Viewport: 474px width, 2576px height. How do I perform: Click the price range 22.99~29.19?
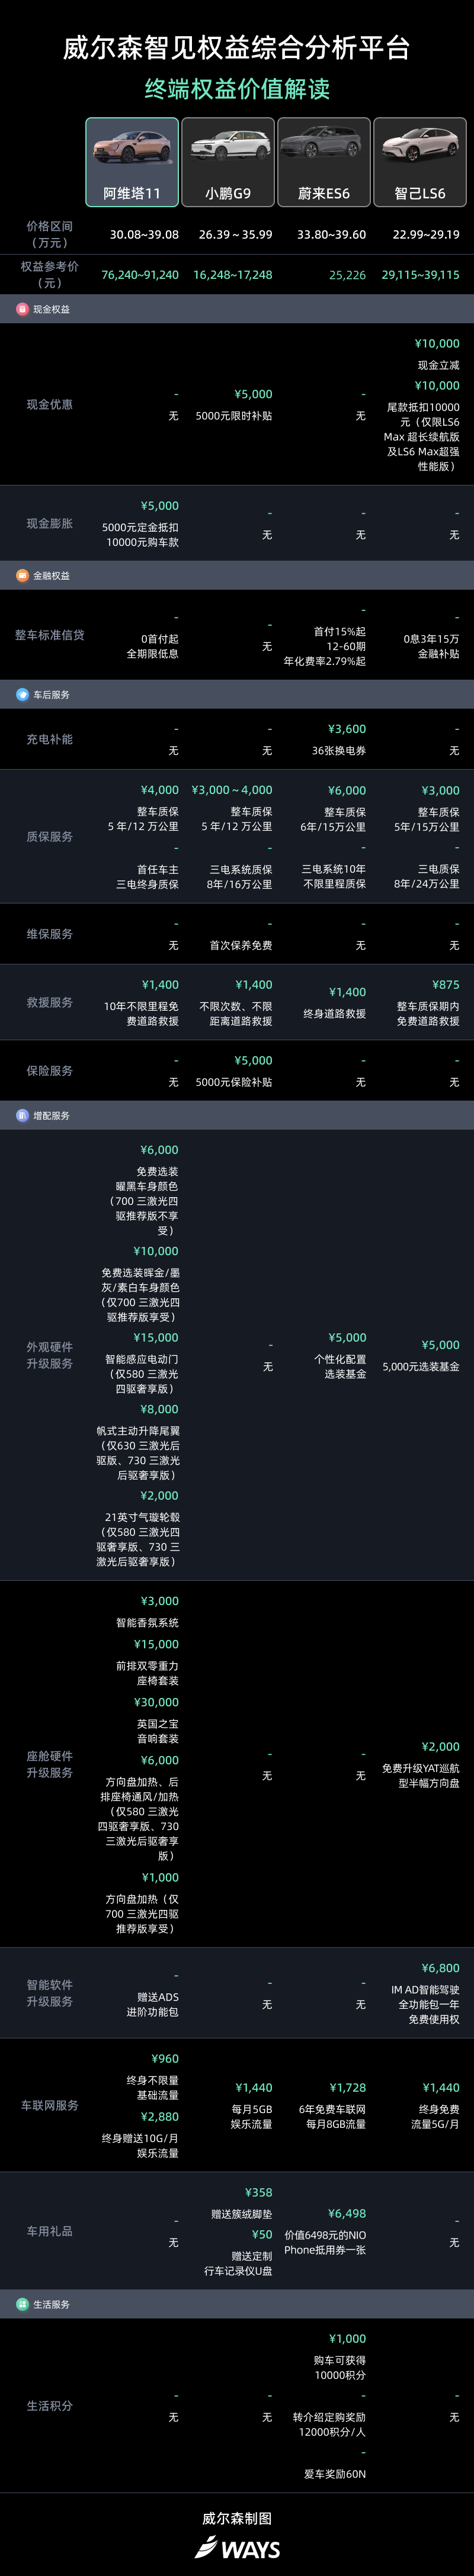426,235
